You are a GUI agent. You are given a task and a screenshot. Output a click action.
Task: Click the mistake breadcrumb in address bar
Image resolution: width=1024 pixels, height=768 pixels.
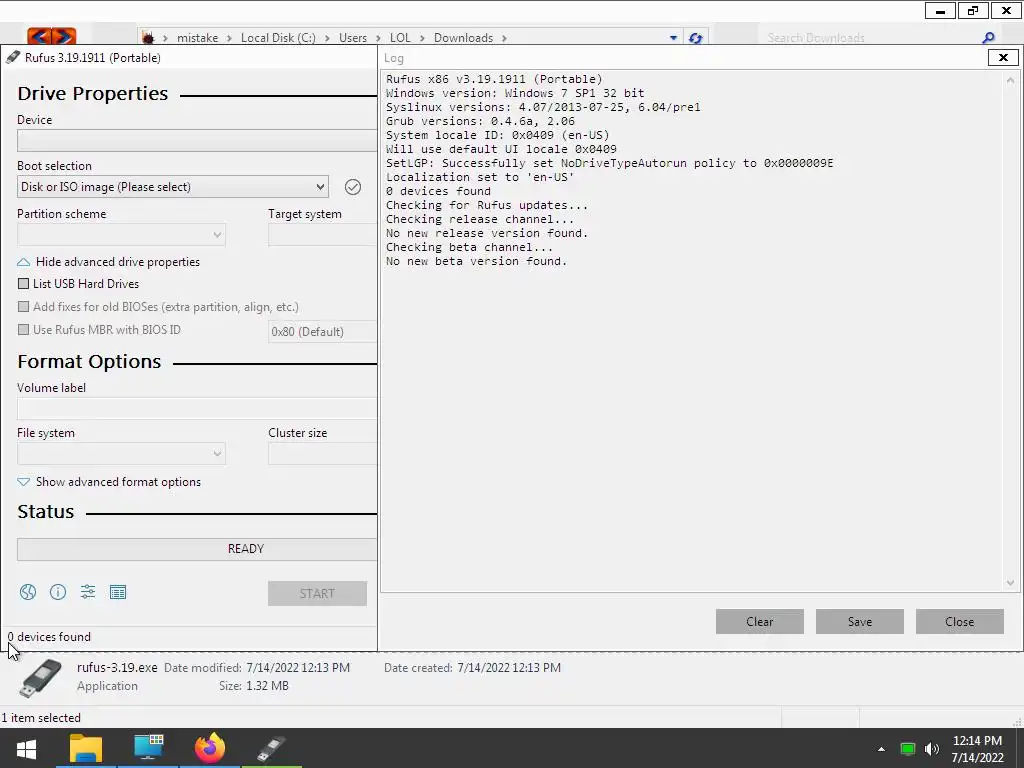pyautogui.click(x=197, y=38)
